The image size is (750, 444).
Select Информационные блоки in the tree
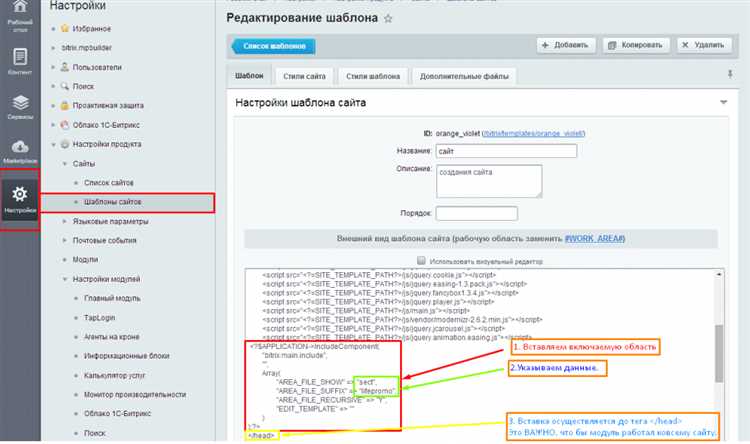coord(127,356)
